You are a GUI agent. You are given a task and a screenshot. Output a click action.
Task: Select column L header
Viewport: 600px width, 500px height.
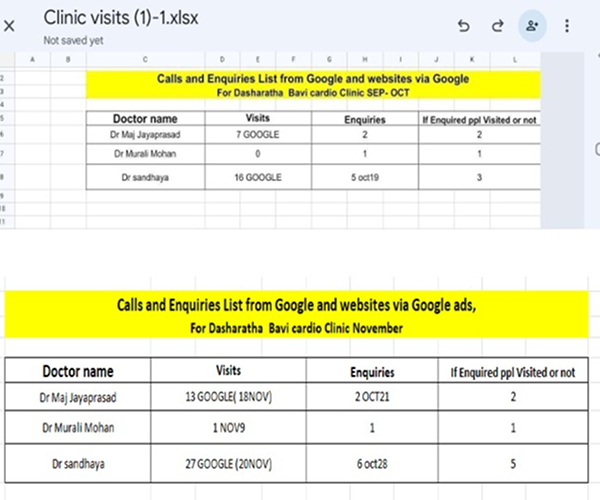[515, 59]
